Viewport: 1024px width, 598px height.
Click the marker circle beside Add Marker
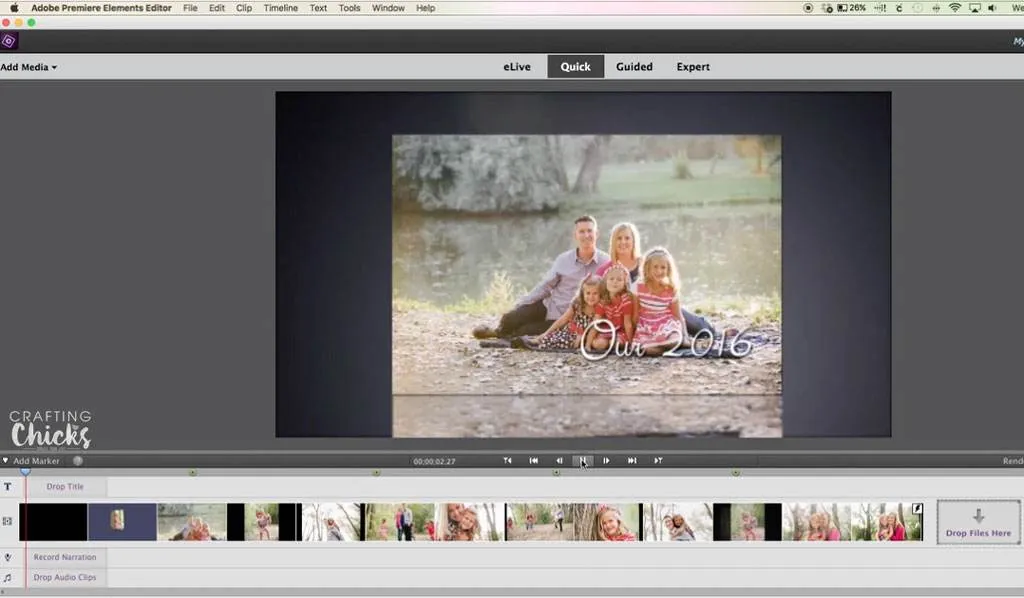[x=78, y=460]
